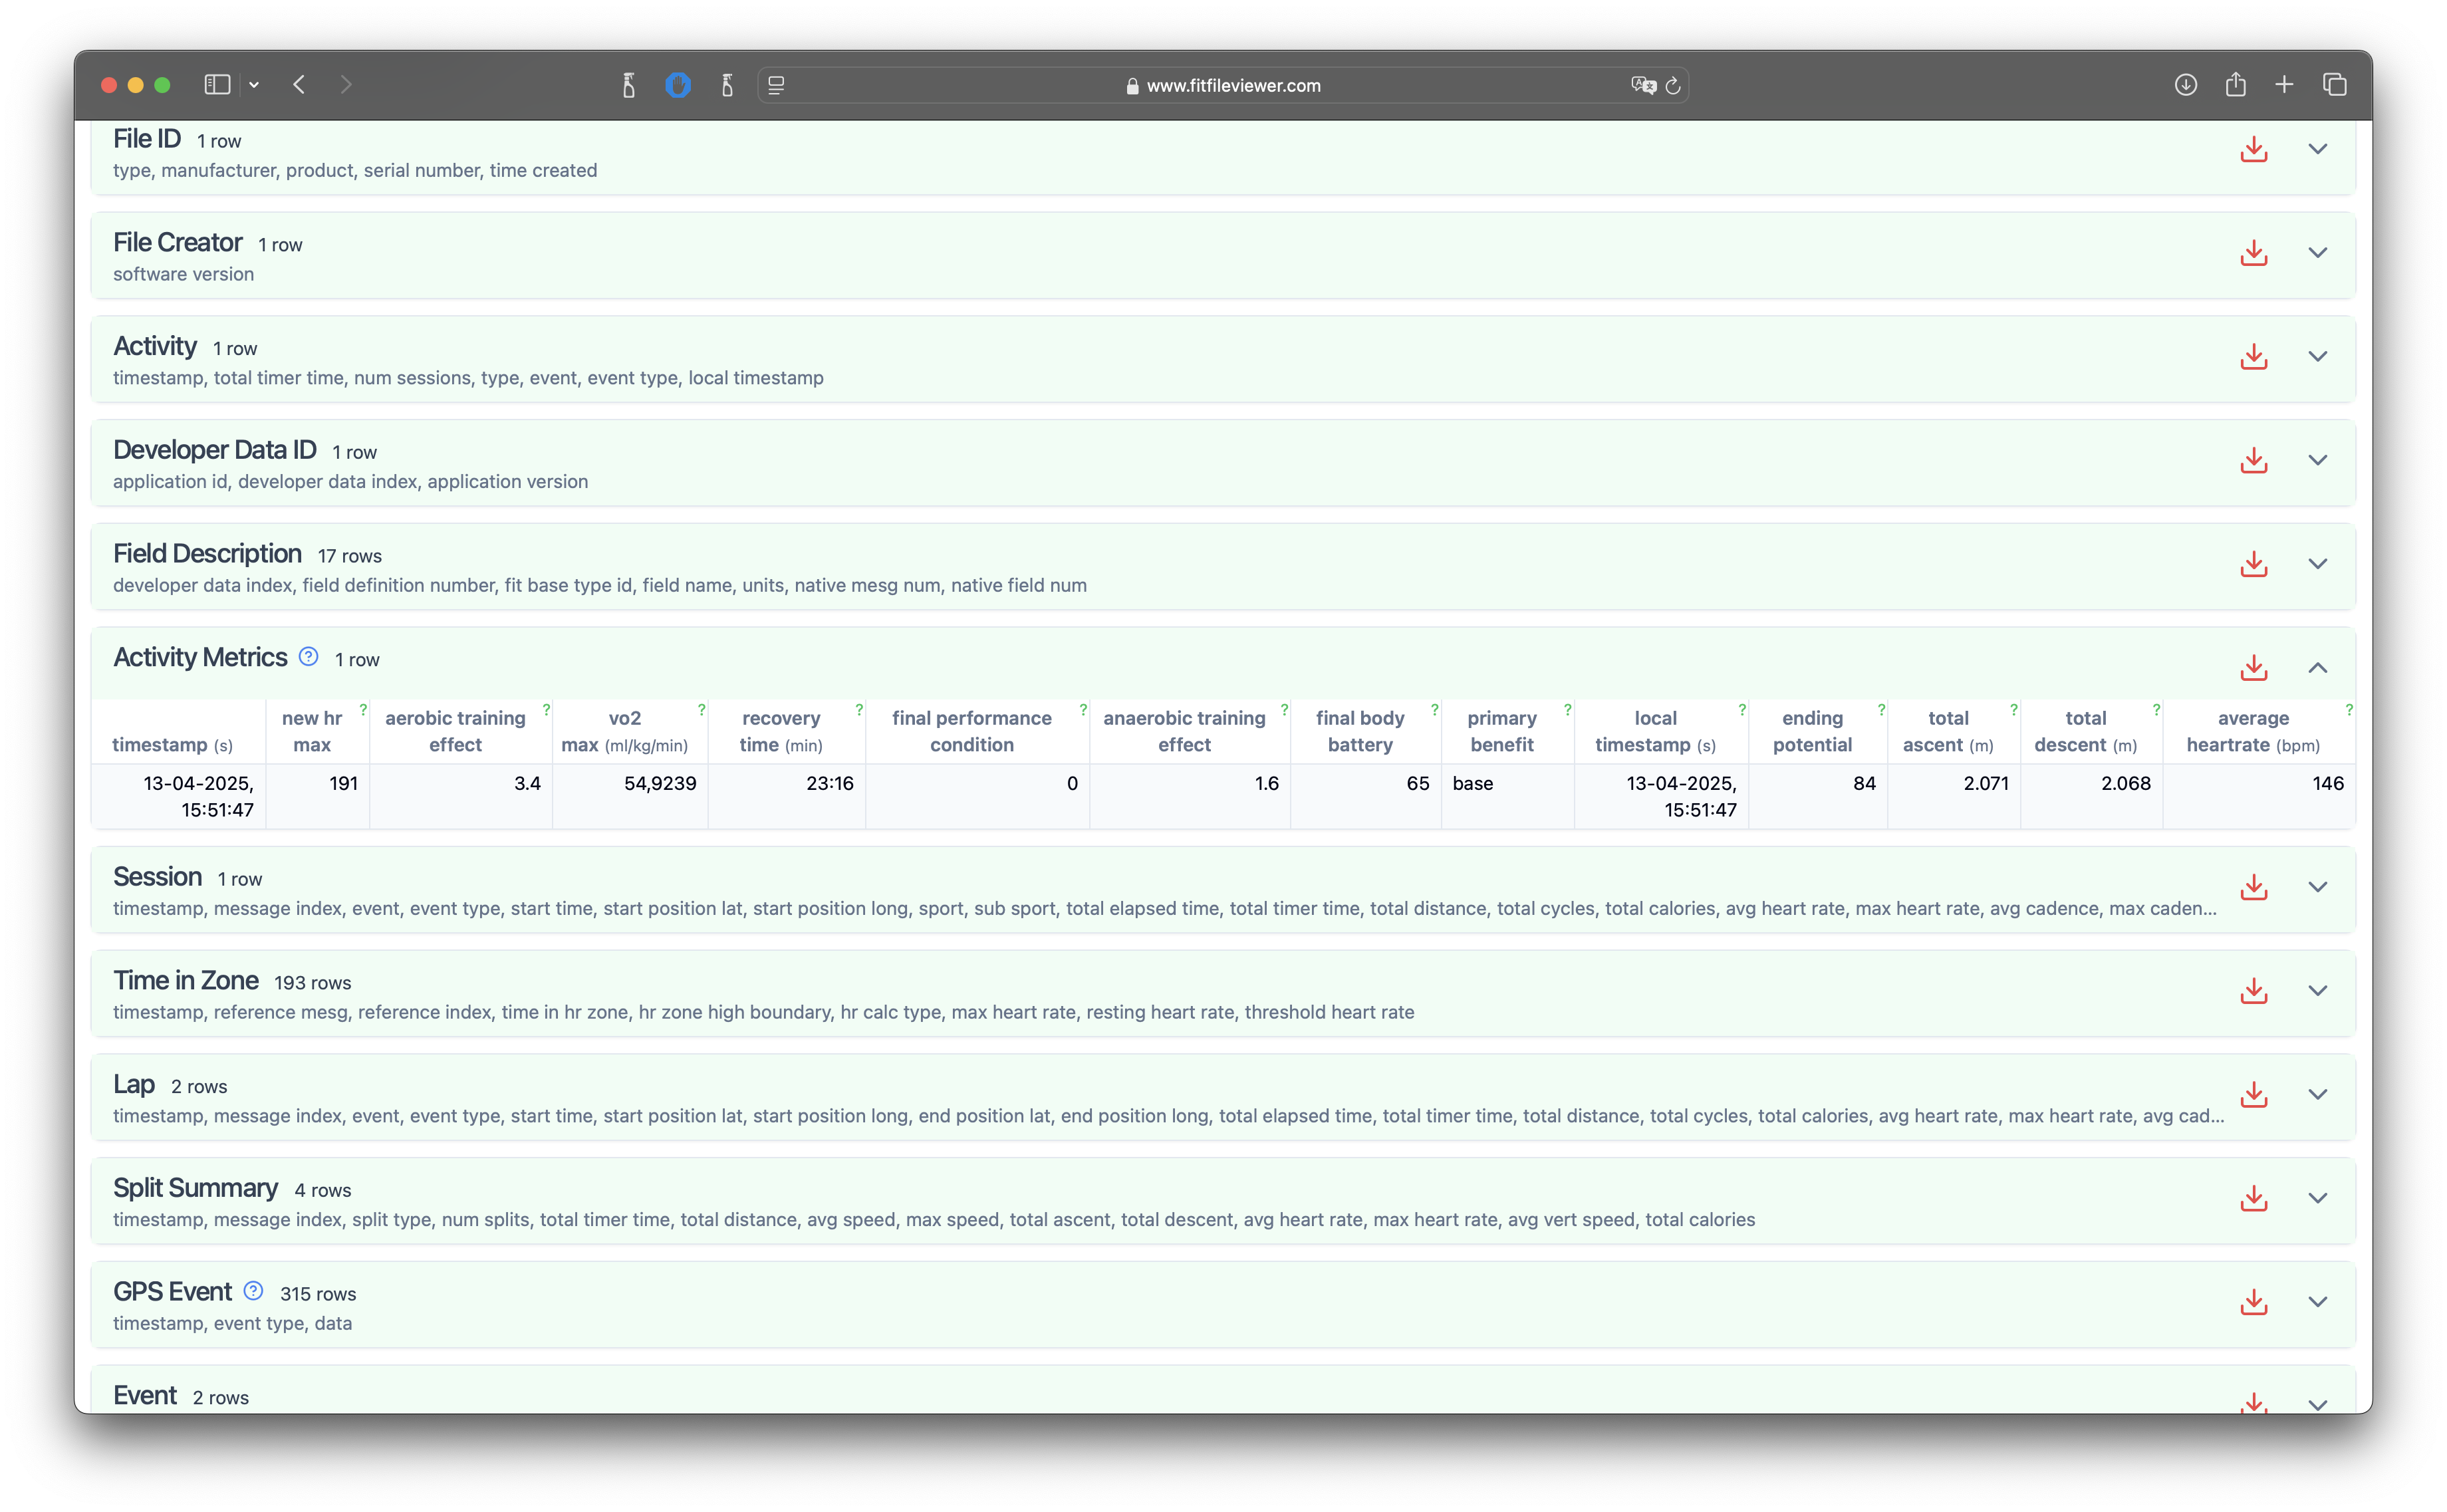Viewport: 2447px width, 1512px height.
Task: Expand the File Creator section
Action: click(2317, 253)
